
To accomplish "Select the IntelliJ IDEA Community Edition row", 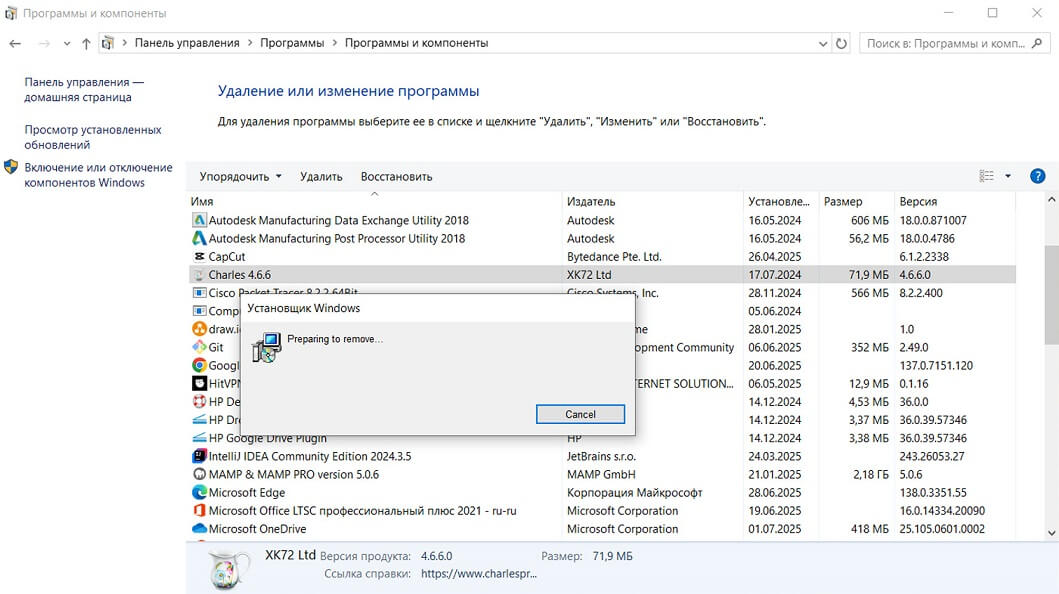I will coord(602,456).
